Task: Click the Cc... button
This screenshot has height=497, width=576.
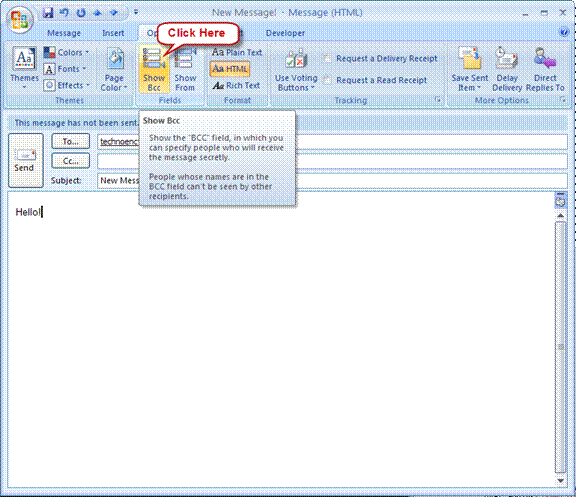Action: 71,161
